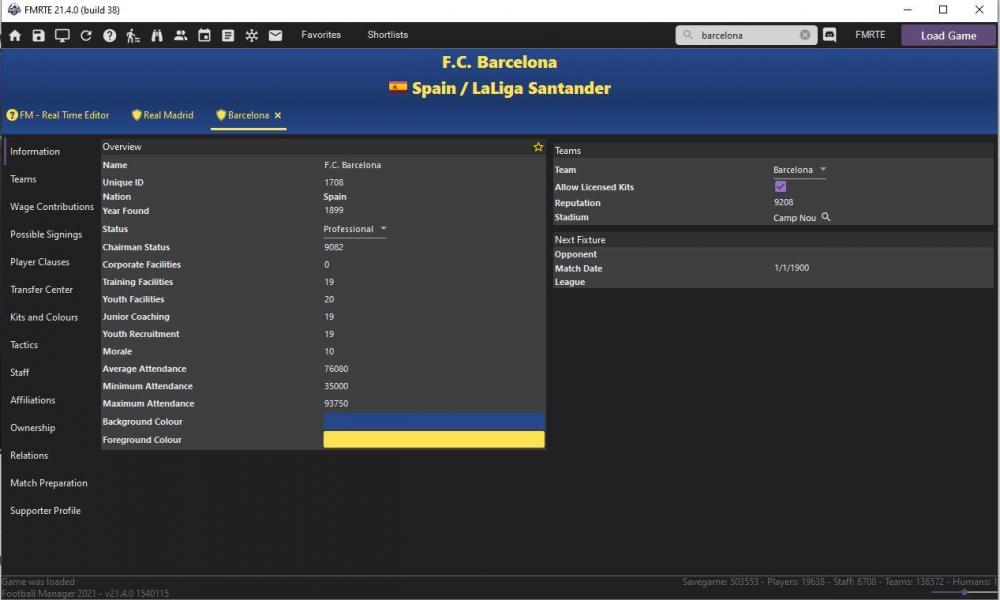Open Possible Signings in sidebar
Image resolution: width=1000 pixels, height=600 pixels.
click(x=46, y=235)
